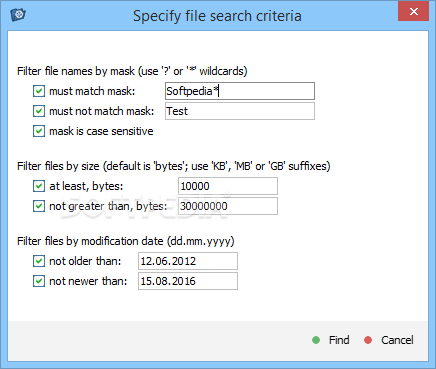Click the date field '15.08.2016'
This screenshot has height=369, width=436.
click(188, 281)
